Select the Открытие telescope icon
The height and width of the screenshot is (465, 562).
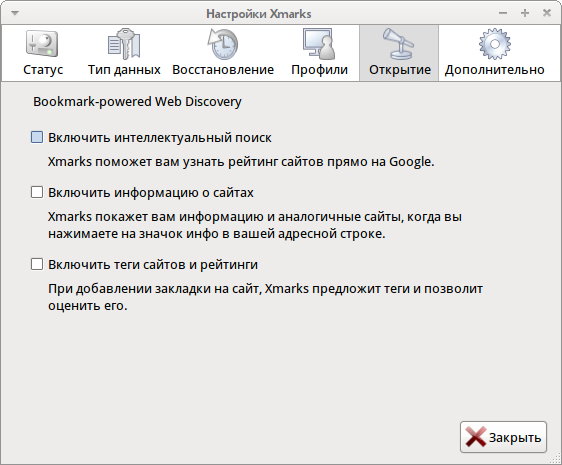coord(399,44)
